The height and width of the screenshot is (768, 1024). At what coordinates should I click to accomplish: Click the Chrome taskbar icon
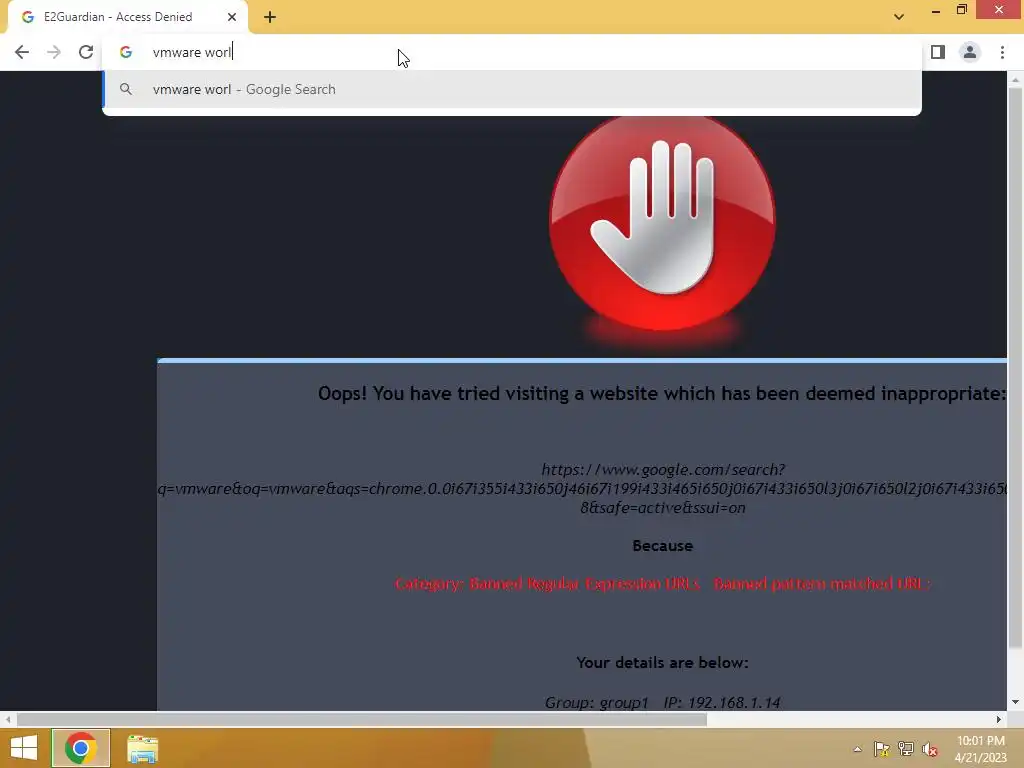(x=81, y=748)
